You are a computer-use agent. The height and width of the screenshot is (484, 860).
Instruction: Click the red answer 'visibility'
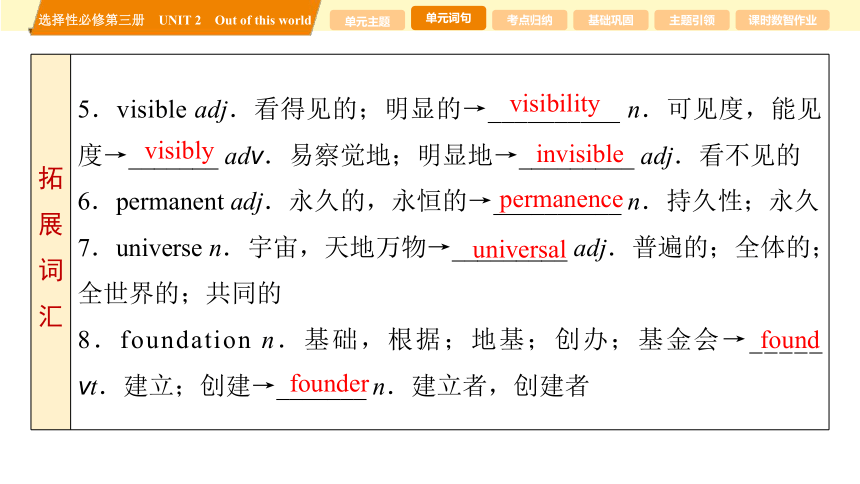point(555,104)
